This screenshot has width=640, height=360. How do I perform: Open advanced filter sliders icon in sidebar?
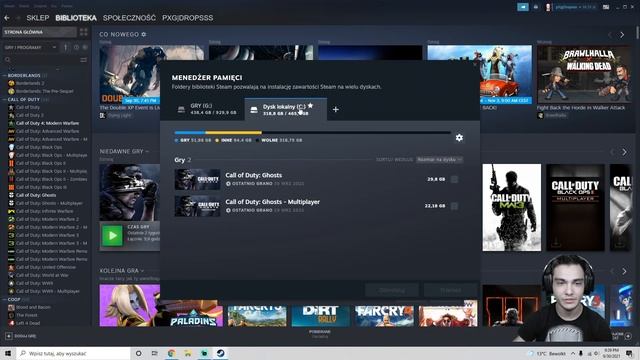pos(84,60)
